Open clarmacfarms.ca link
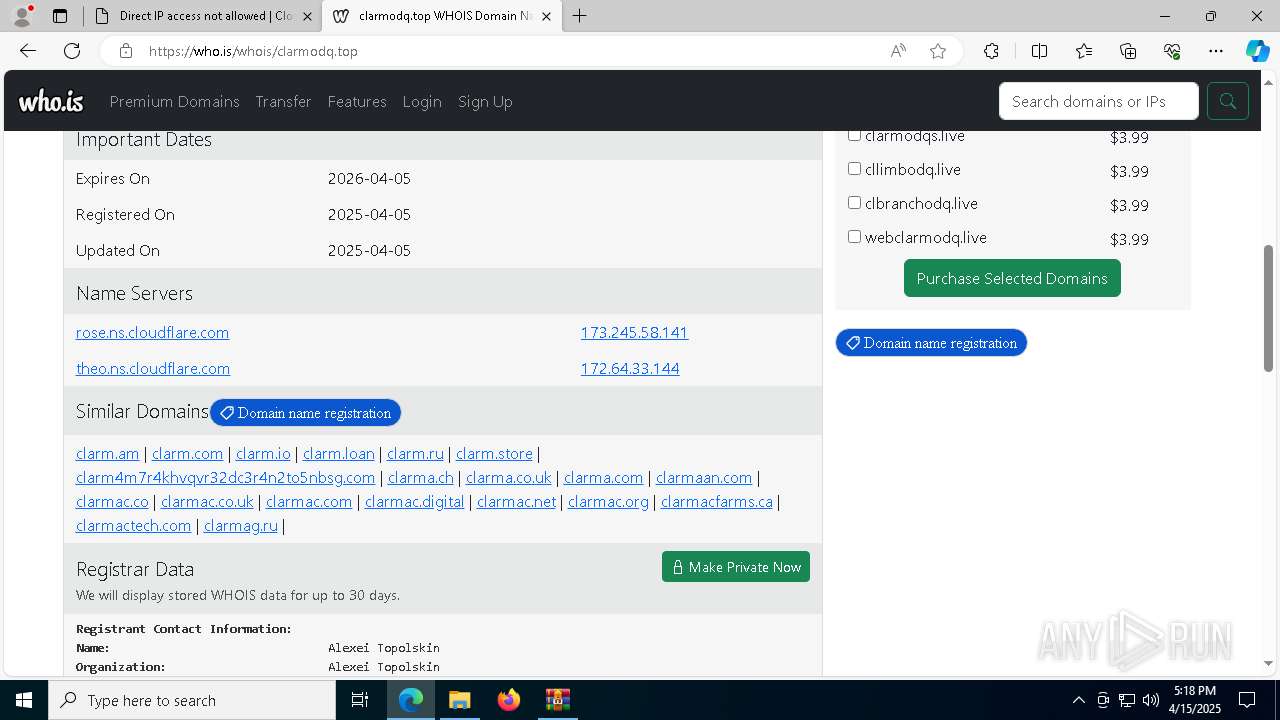Image resolution: width=1280 pixels, height=720 pixels. click(x=717, y=501)
